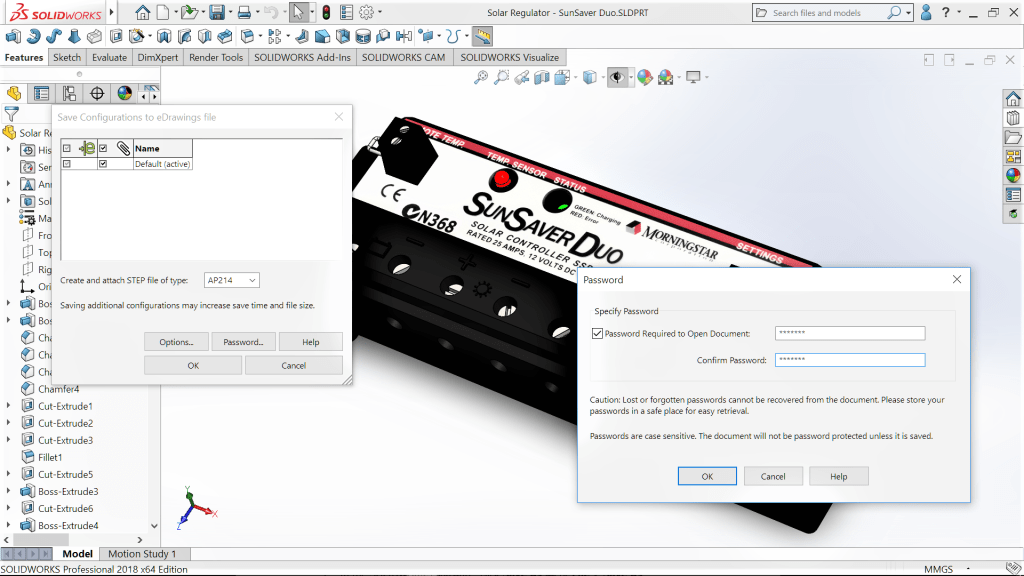This screenshot has height=576, width=1024.
Task: Click the Zoom to Fit icon
Action: (x=480, y=78)
